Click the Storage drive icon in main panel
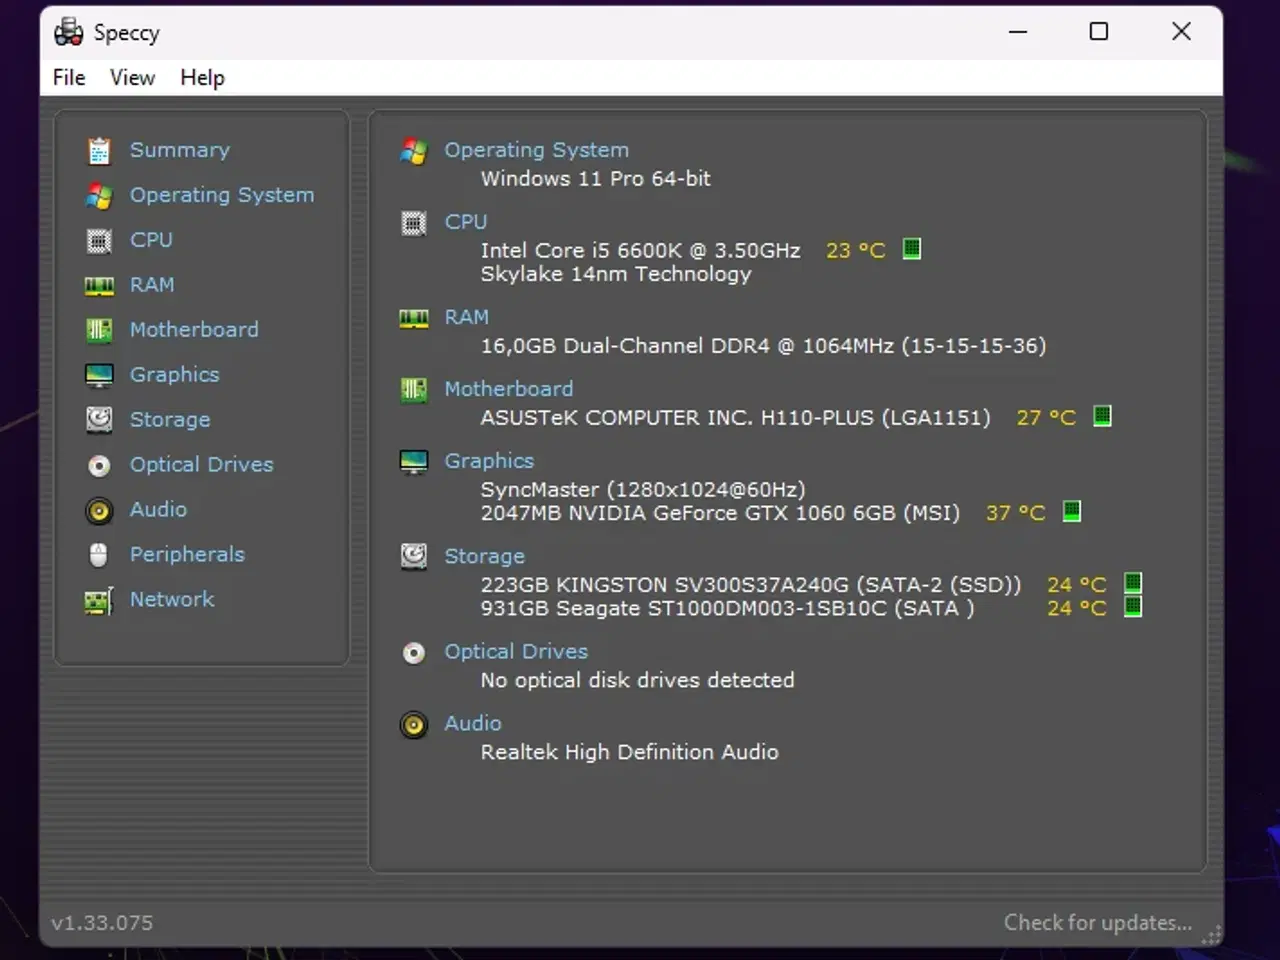The width and height of the screenshot is (1280, 960). coord(414,557)
